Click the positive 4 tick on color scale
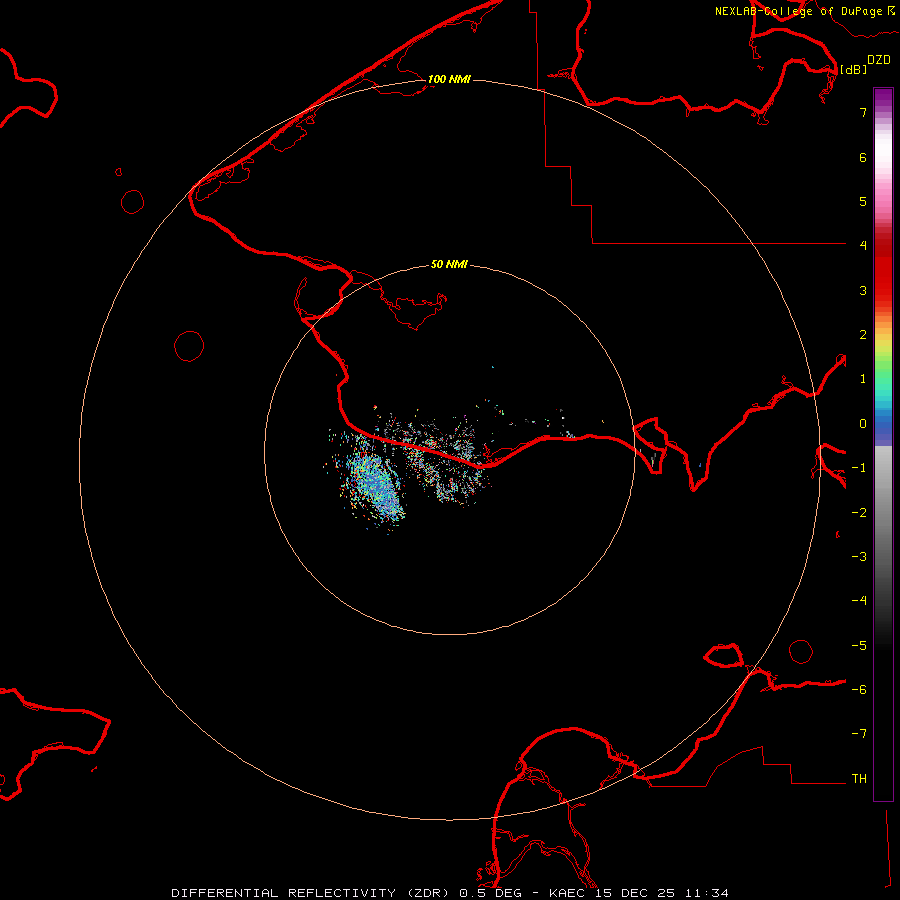The width and height of the screenshot is (900, 900). pos(863,246)
